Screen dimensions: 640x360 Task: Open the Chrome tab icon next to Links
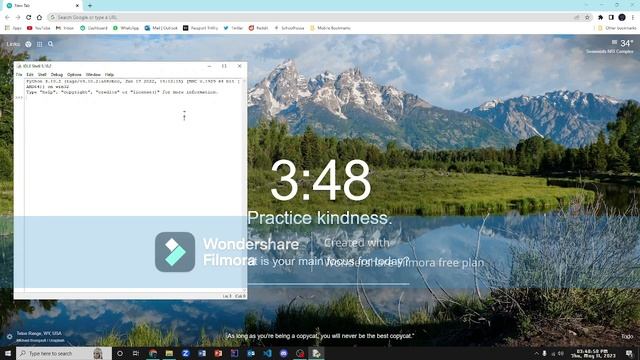pos(28,44)
